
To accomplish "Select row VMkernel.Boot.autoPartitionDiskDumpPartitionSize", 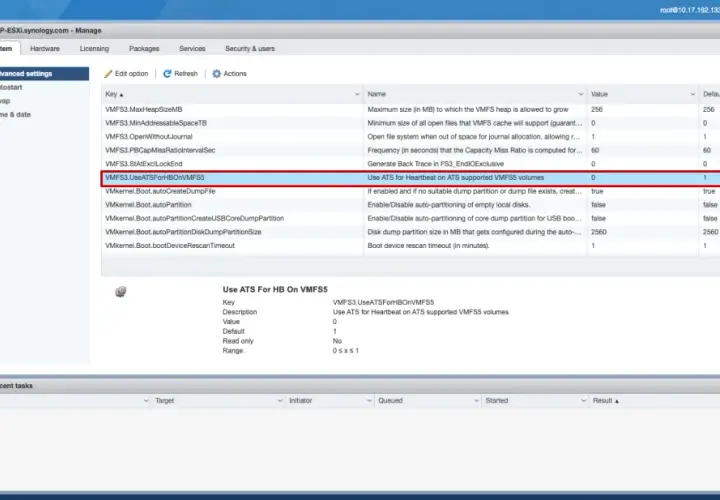I will pyautogui.click(x=411, y=232).
